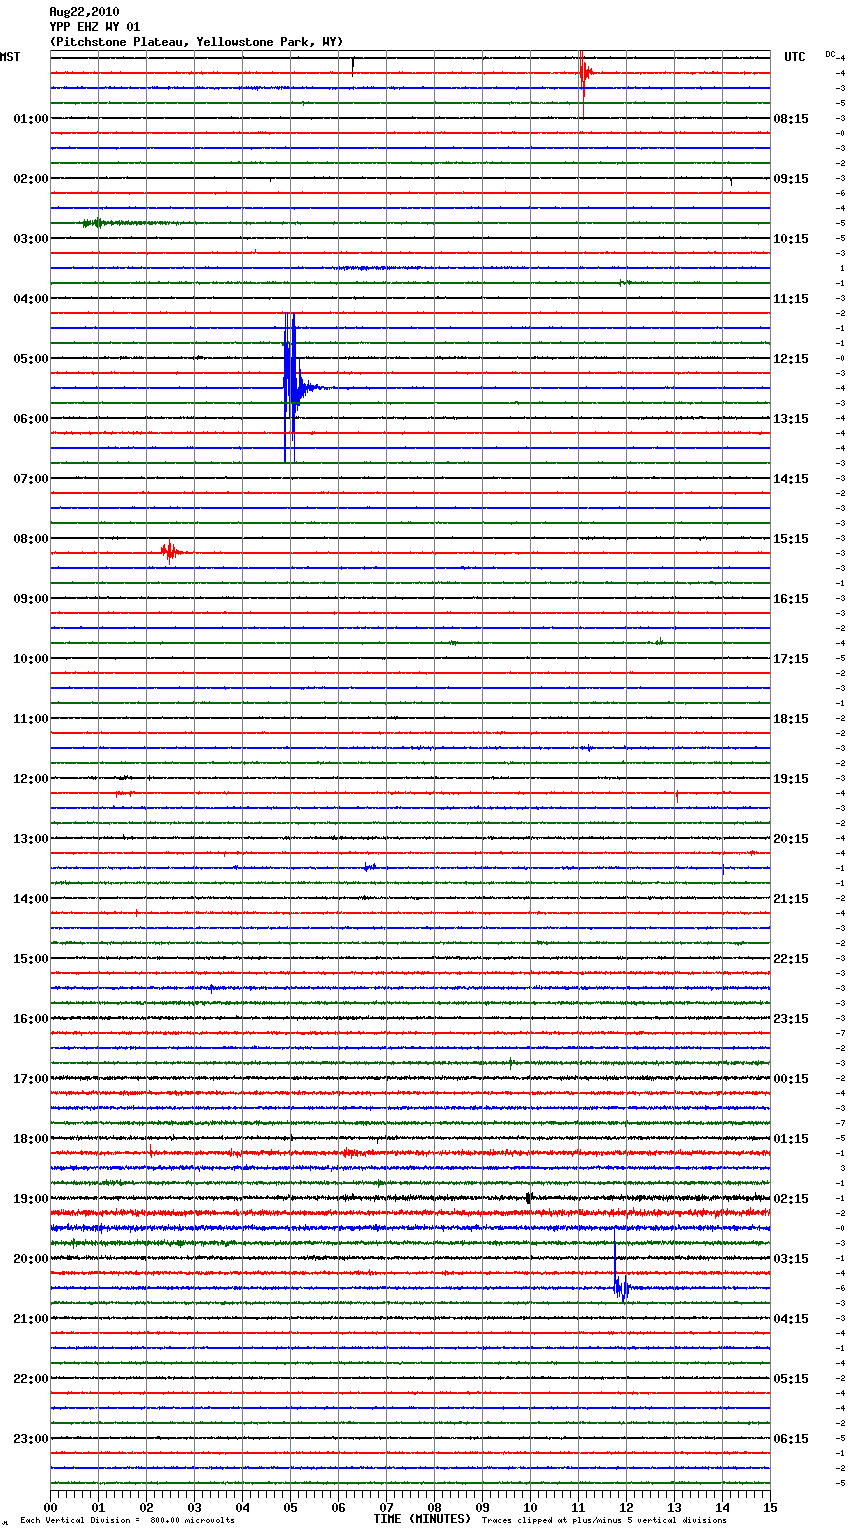Click the 06:15 UTC time label
Viewport: 850px width, 1534px height.
click(x=791, y=1438)
